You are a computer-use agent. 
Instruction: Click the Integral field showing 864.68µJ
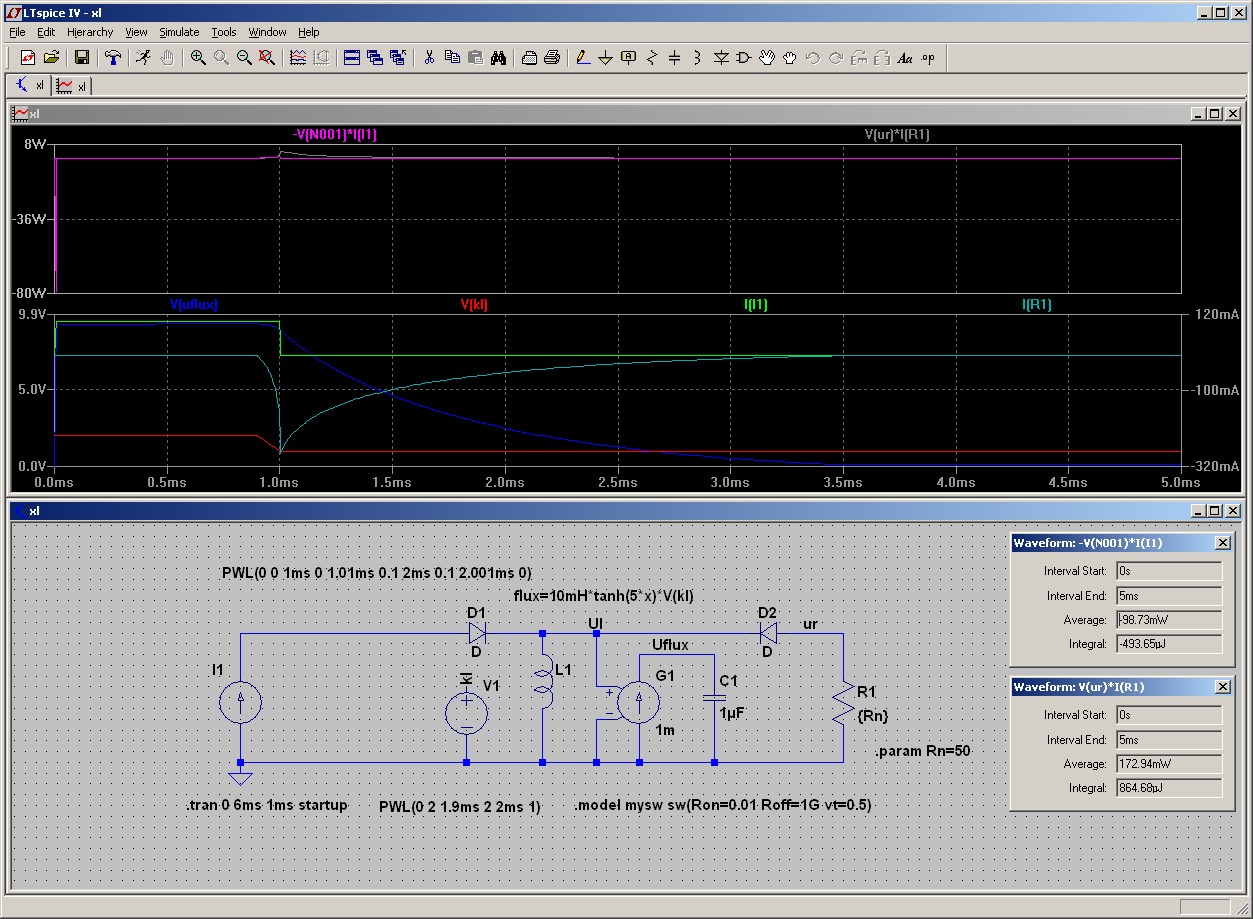click(x=1168, y=788)
